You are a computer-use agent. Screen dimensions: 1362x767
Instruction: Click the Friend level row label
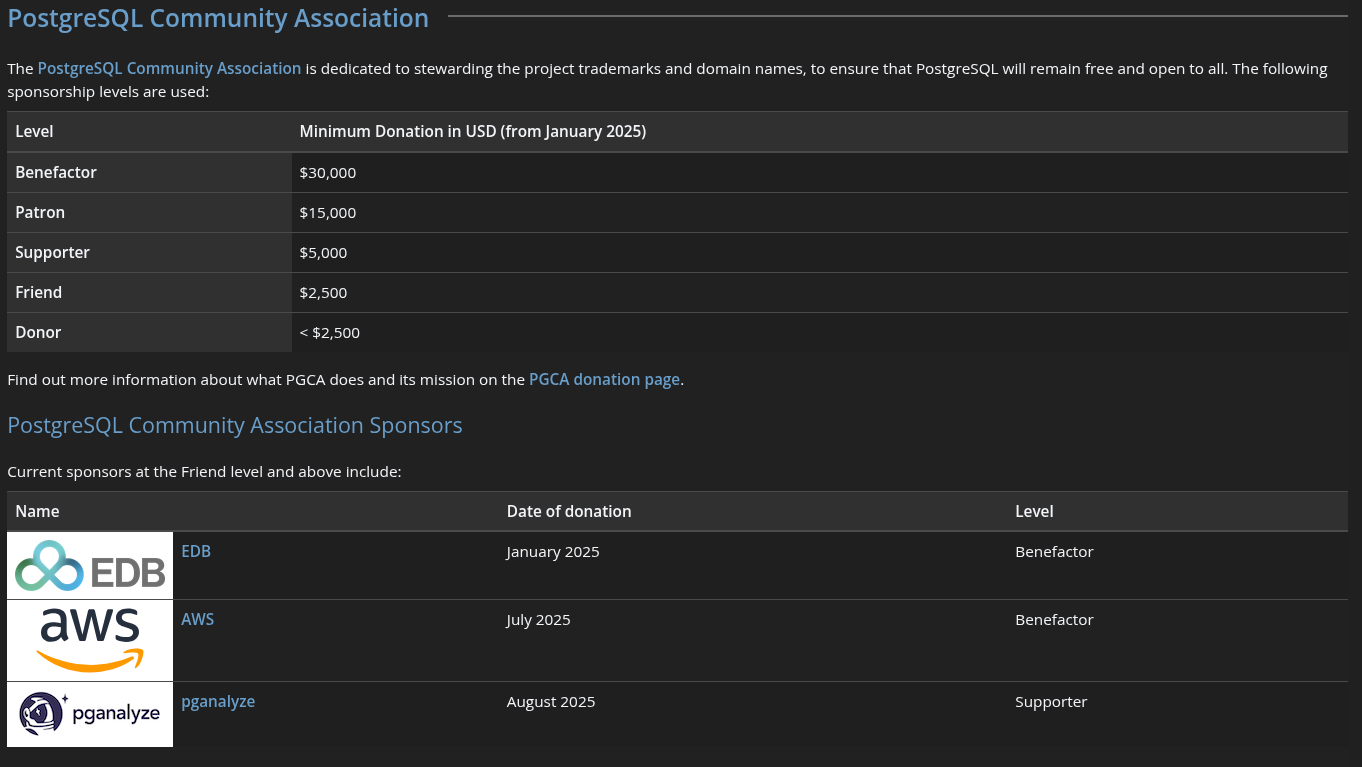149,292
